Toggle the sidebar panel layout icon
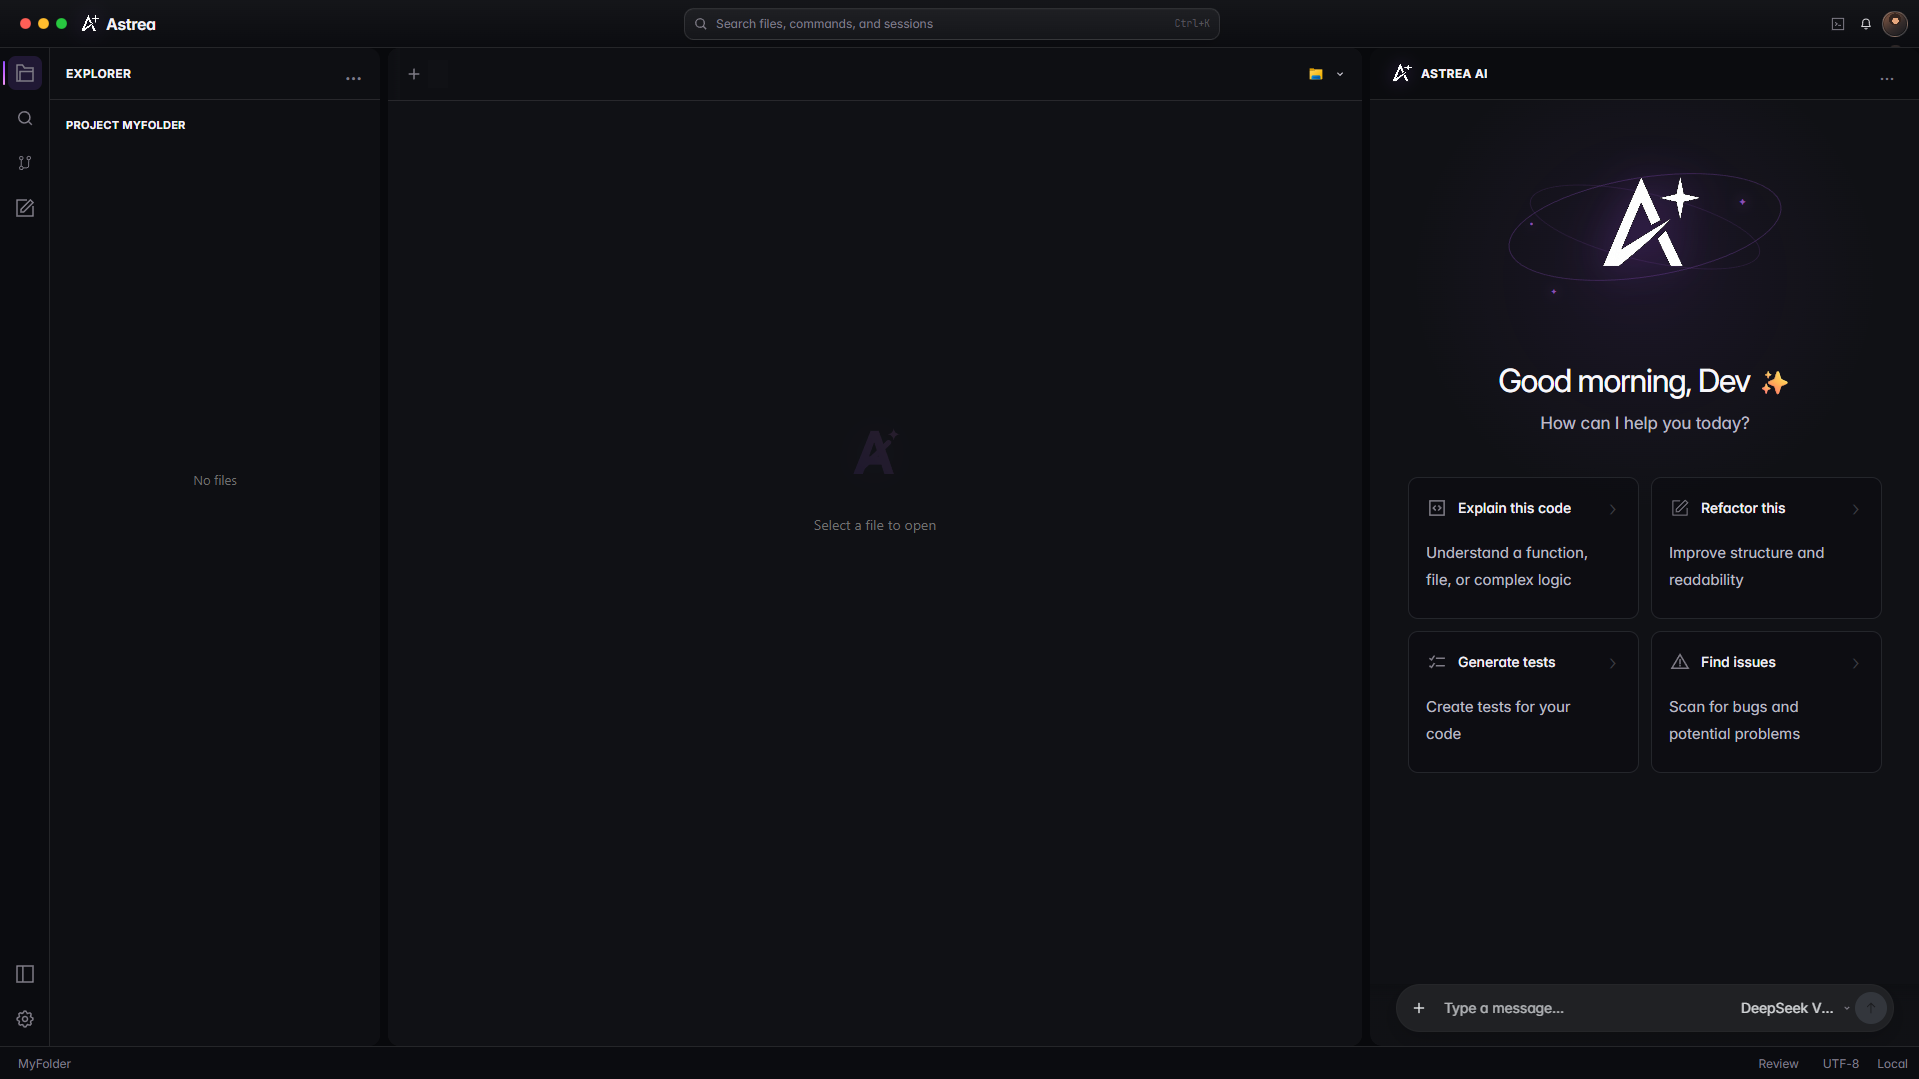 [25, 974]
